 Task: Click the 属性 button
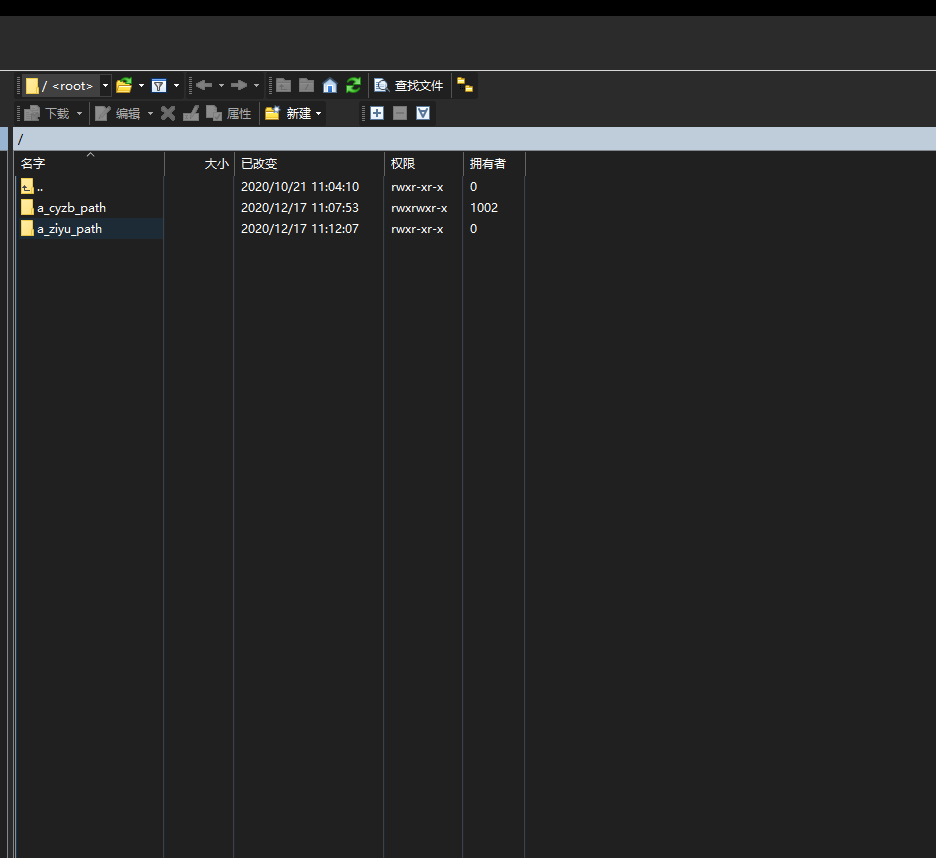(x=229, y=114)
